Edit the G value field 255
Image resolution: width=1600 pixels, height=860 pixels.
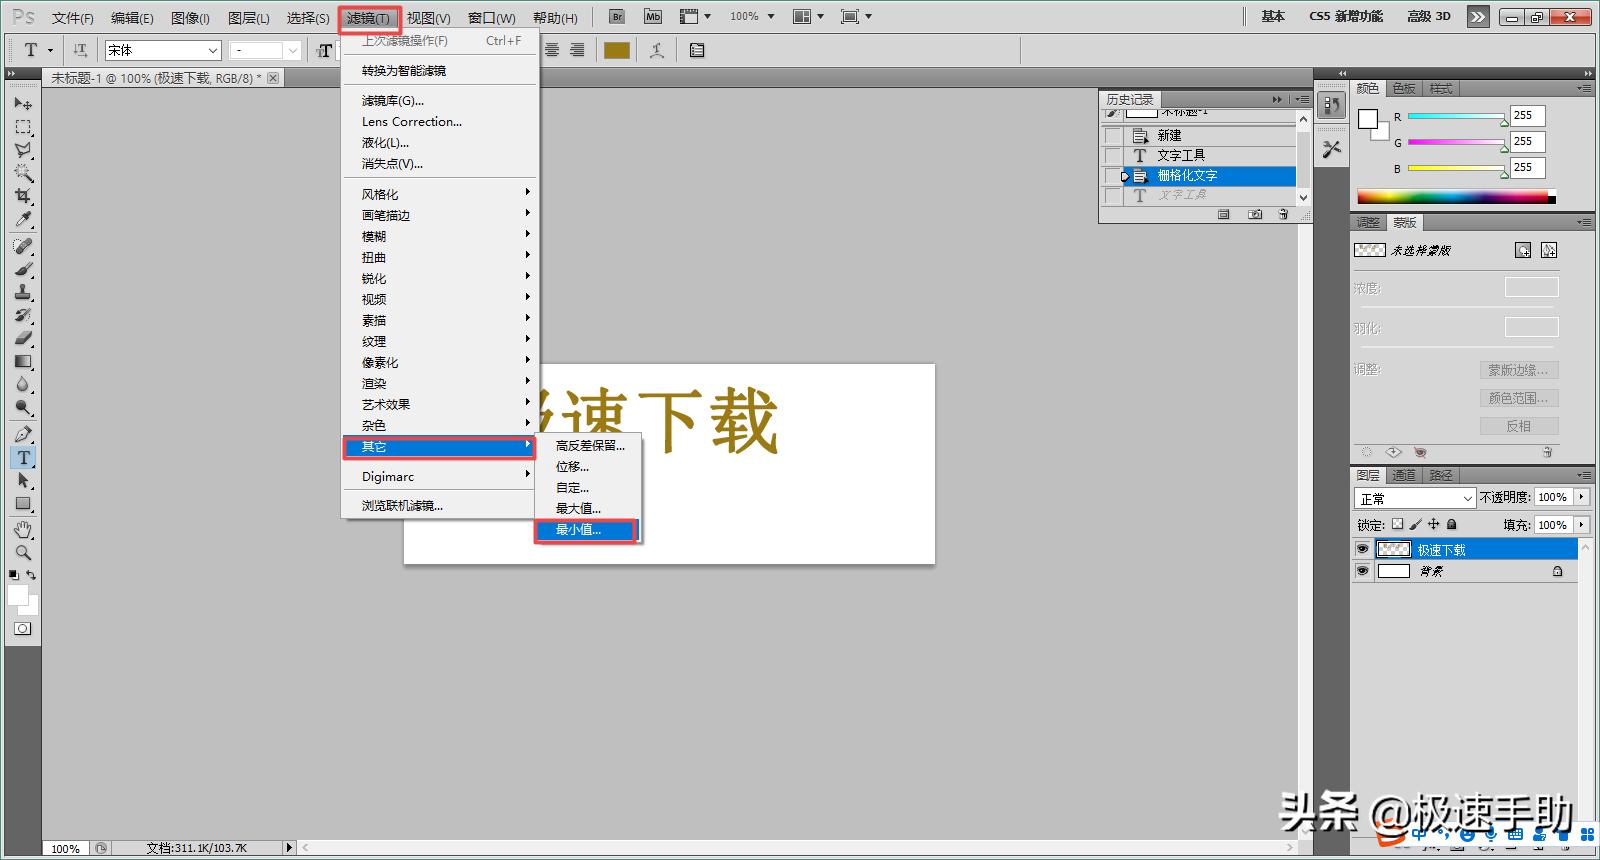pyautogui.click(x=1528, y=142)
